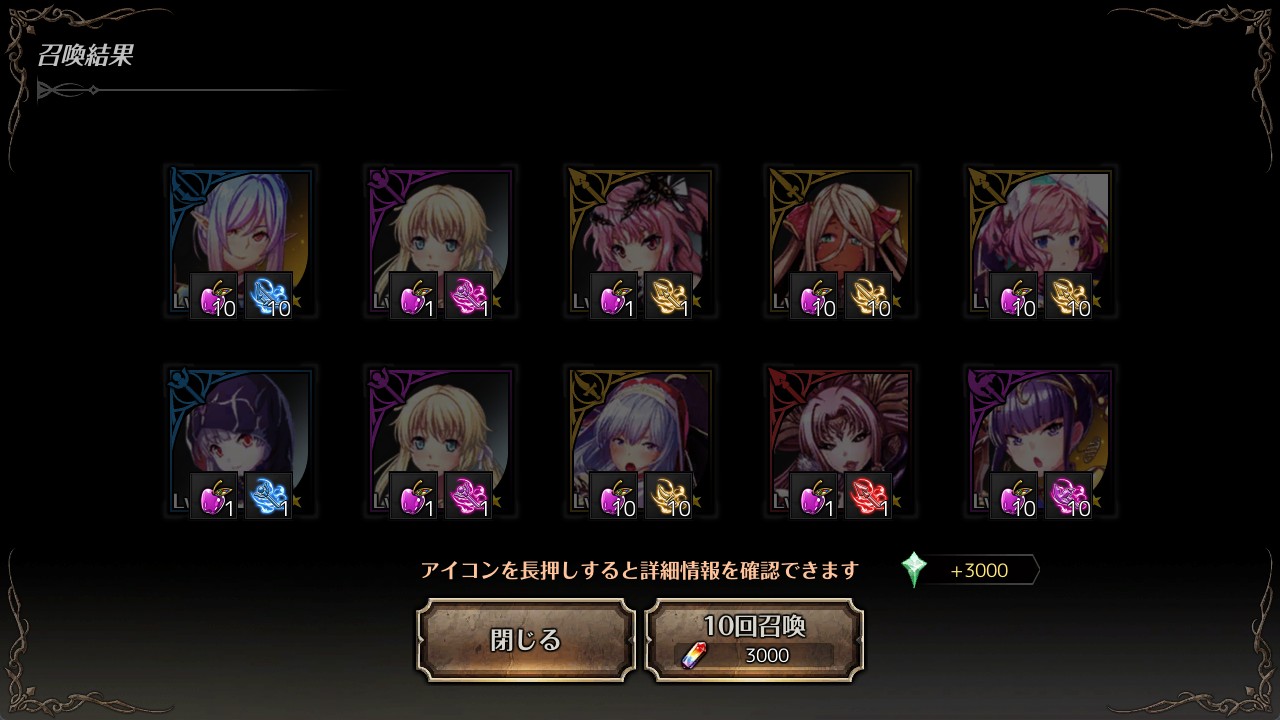Click blue crystal icon on elf card
This screenshot has height=720, width=1280.
coord(268,296)
